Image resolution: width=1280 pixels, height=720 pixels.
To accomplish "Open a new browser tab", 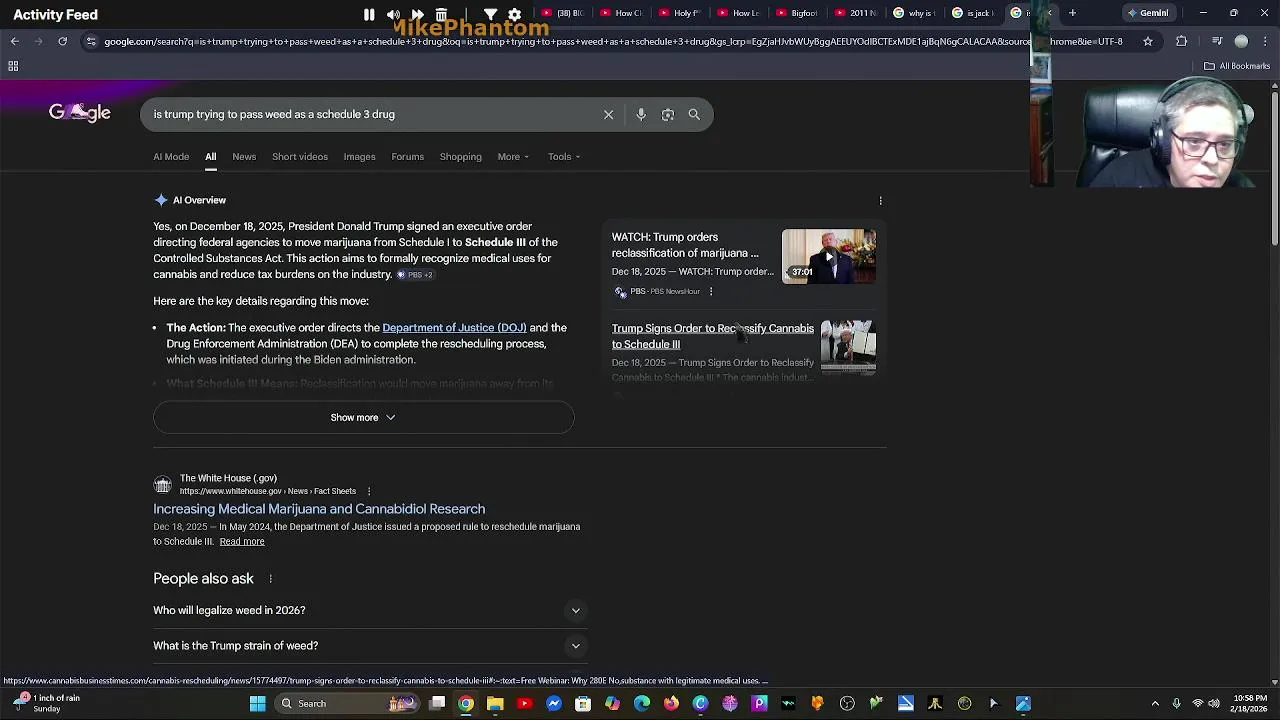I will (x=1072, y=13).
